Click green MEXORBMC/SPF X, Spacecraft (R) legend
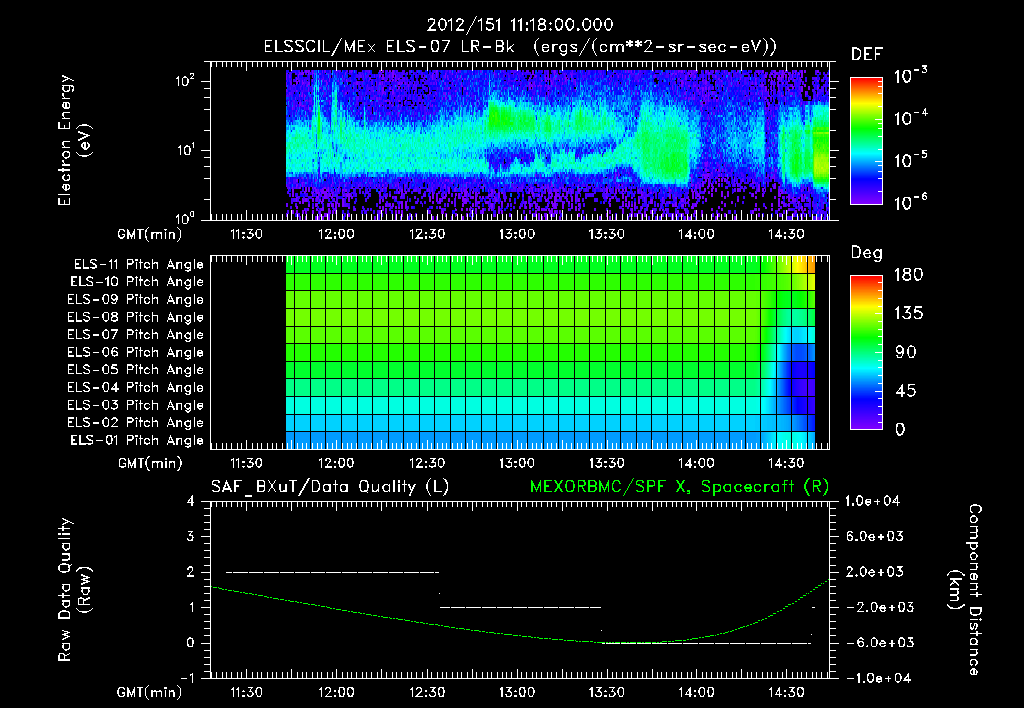The width and height of the screenshot is (1024, 708). 679,487
